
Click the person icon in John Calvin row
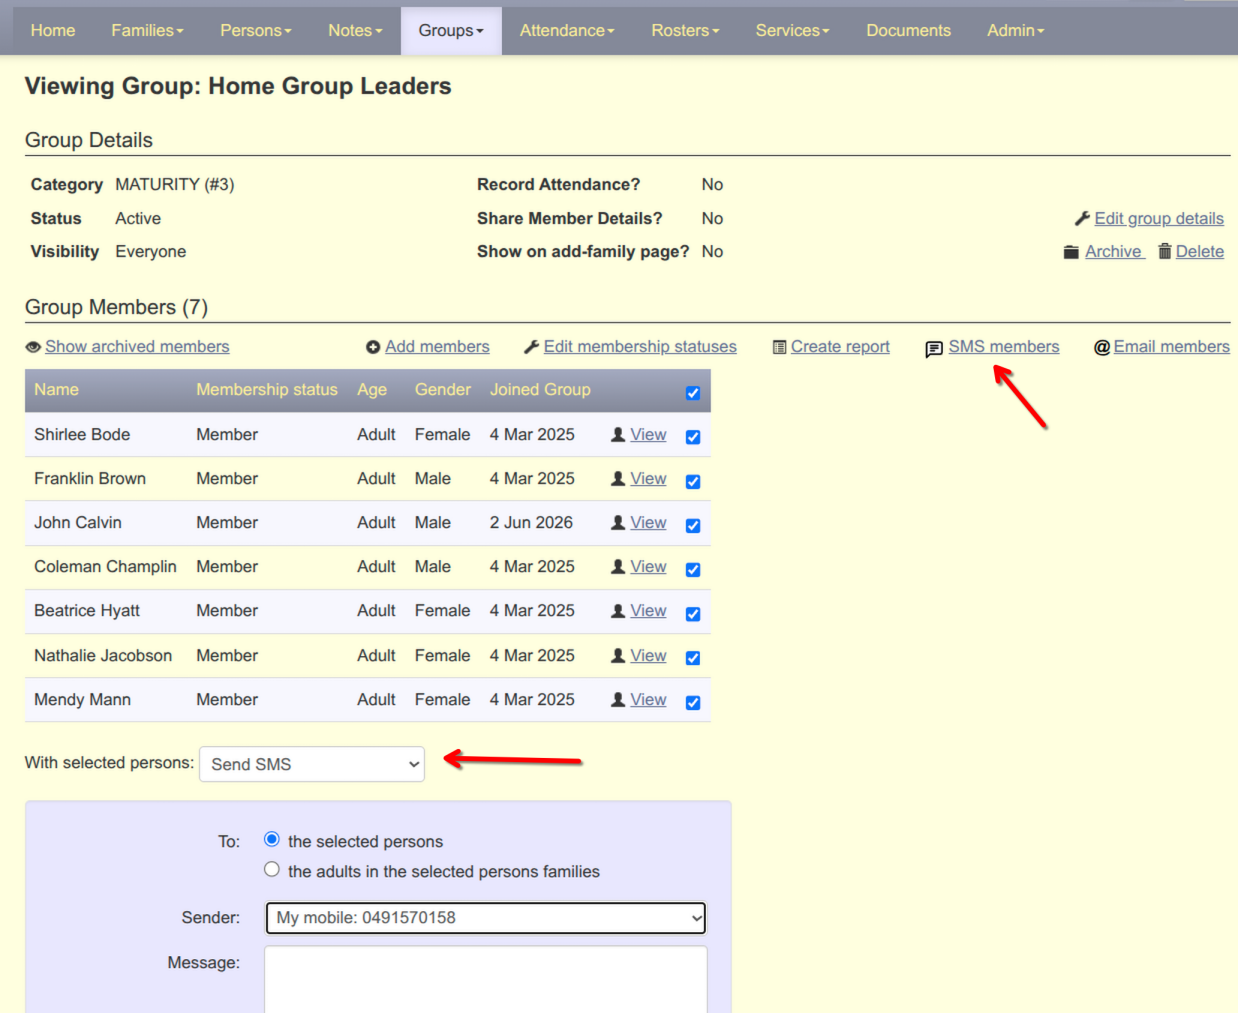point(618,523)
